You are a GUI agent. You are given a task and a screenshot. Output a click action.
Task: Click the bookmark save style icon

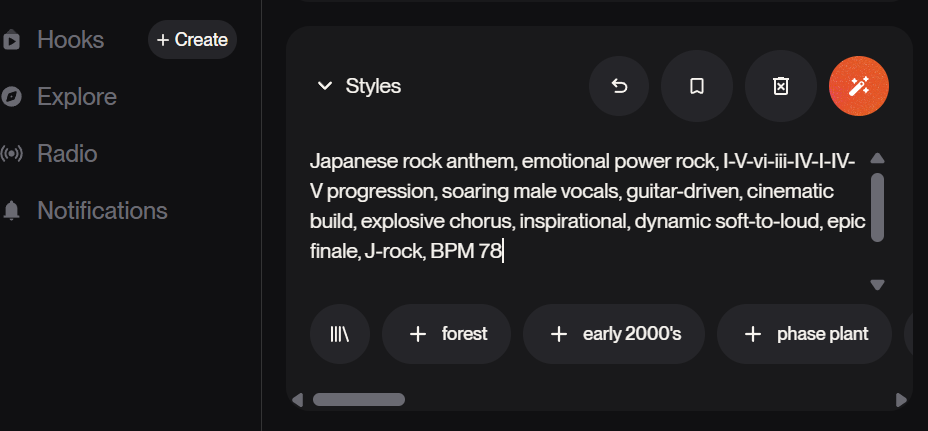pos(697,86)
